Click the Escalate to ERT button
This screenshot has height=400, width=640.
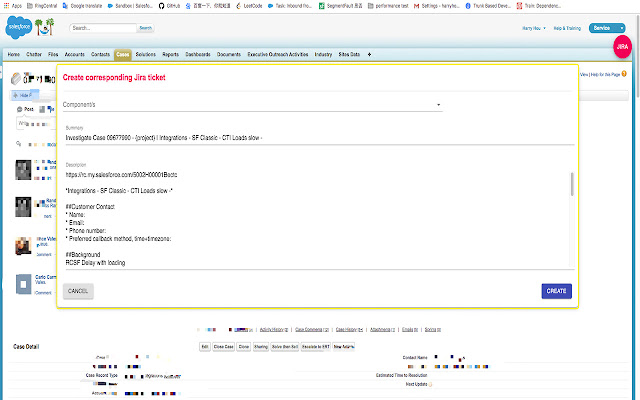click(316, 347)
